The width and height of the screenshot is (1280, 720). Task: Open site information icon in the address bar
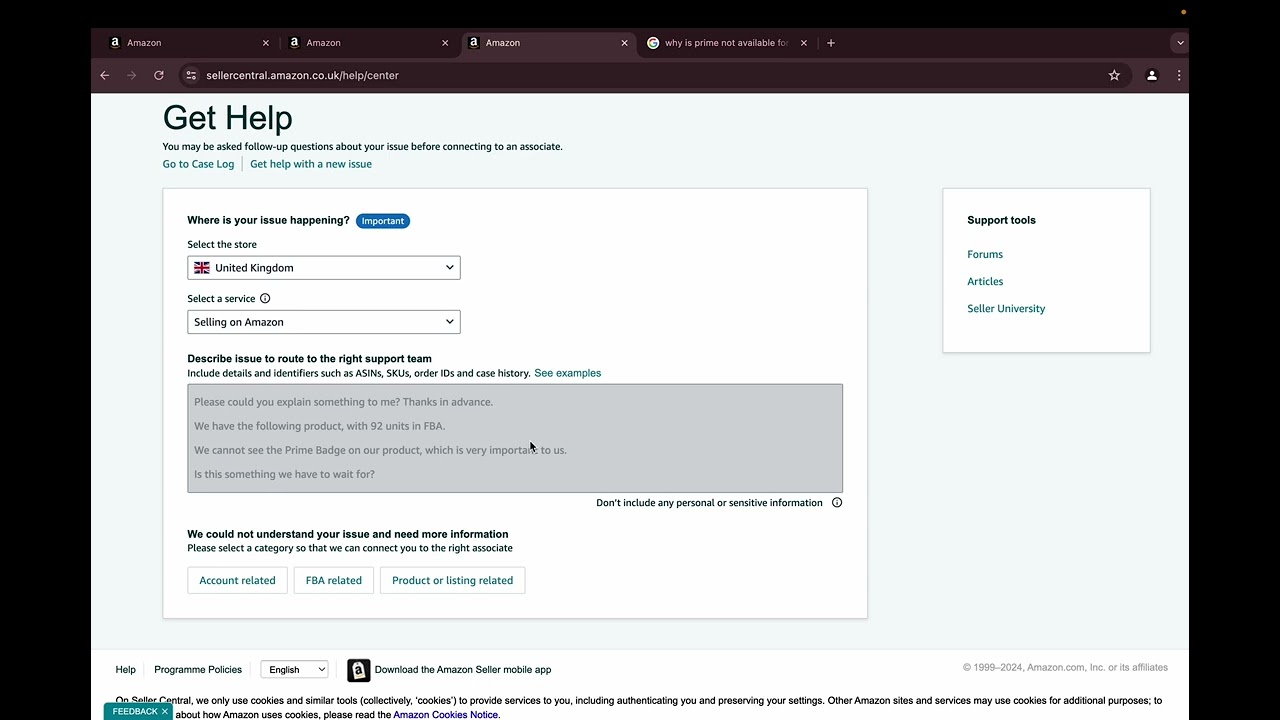pos(191,75)
